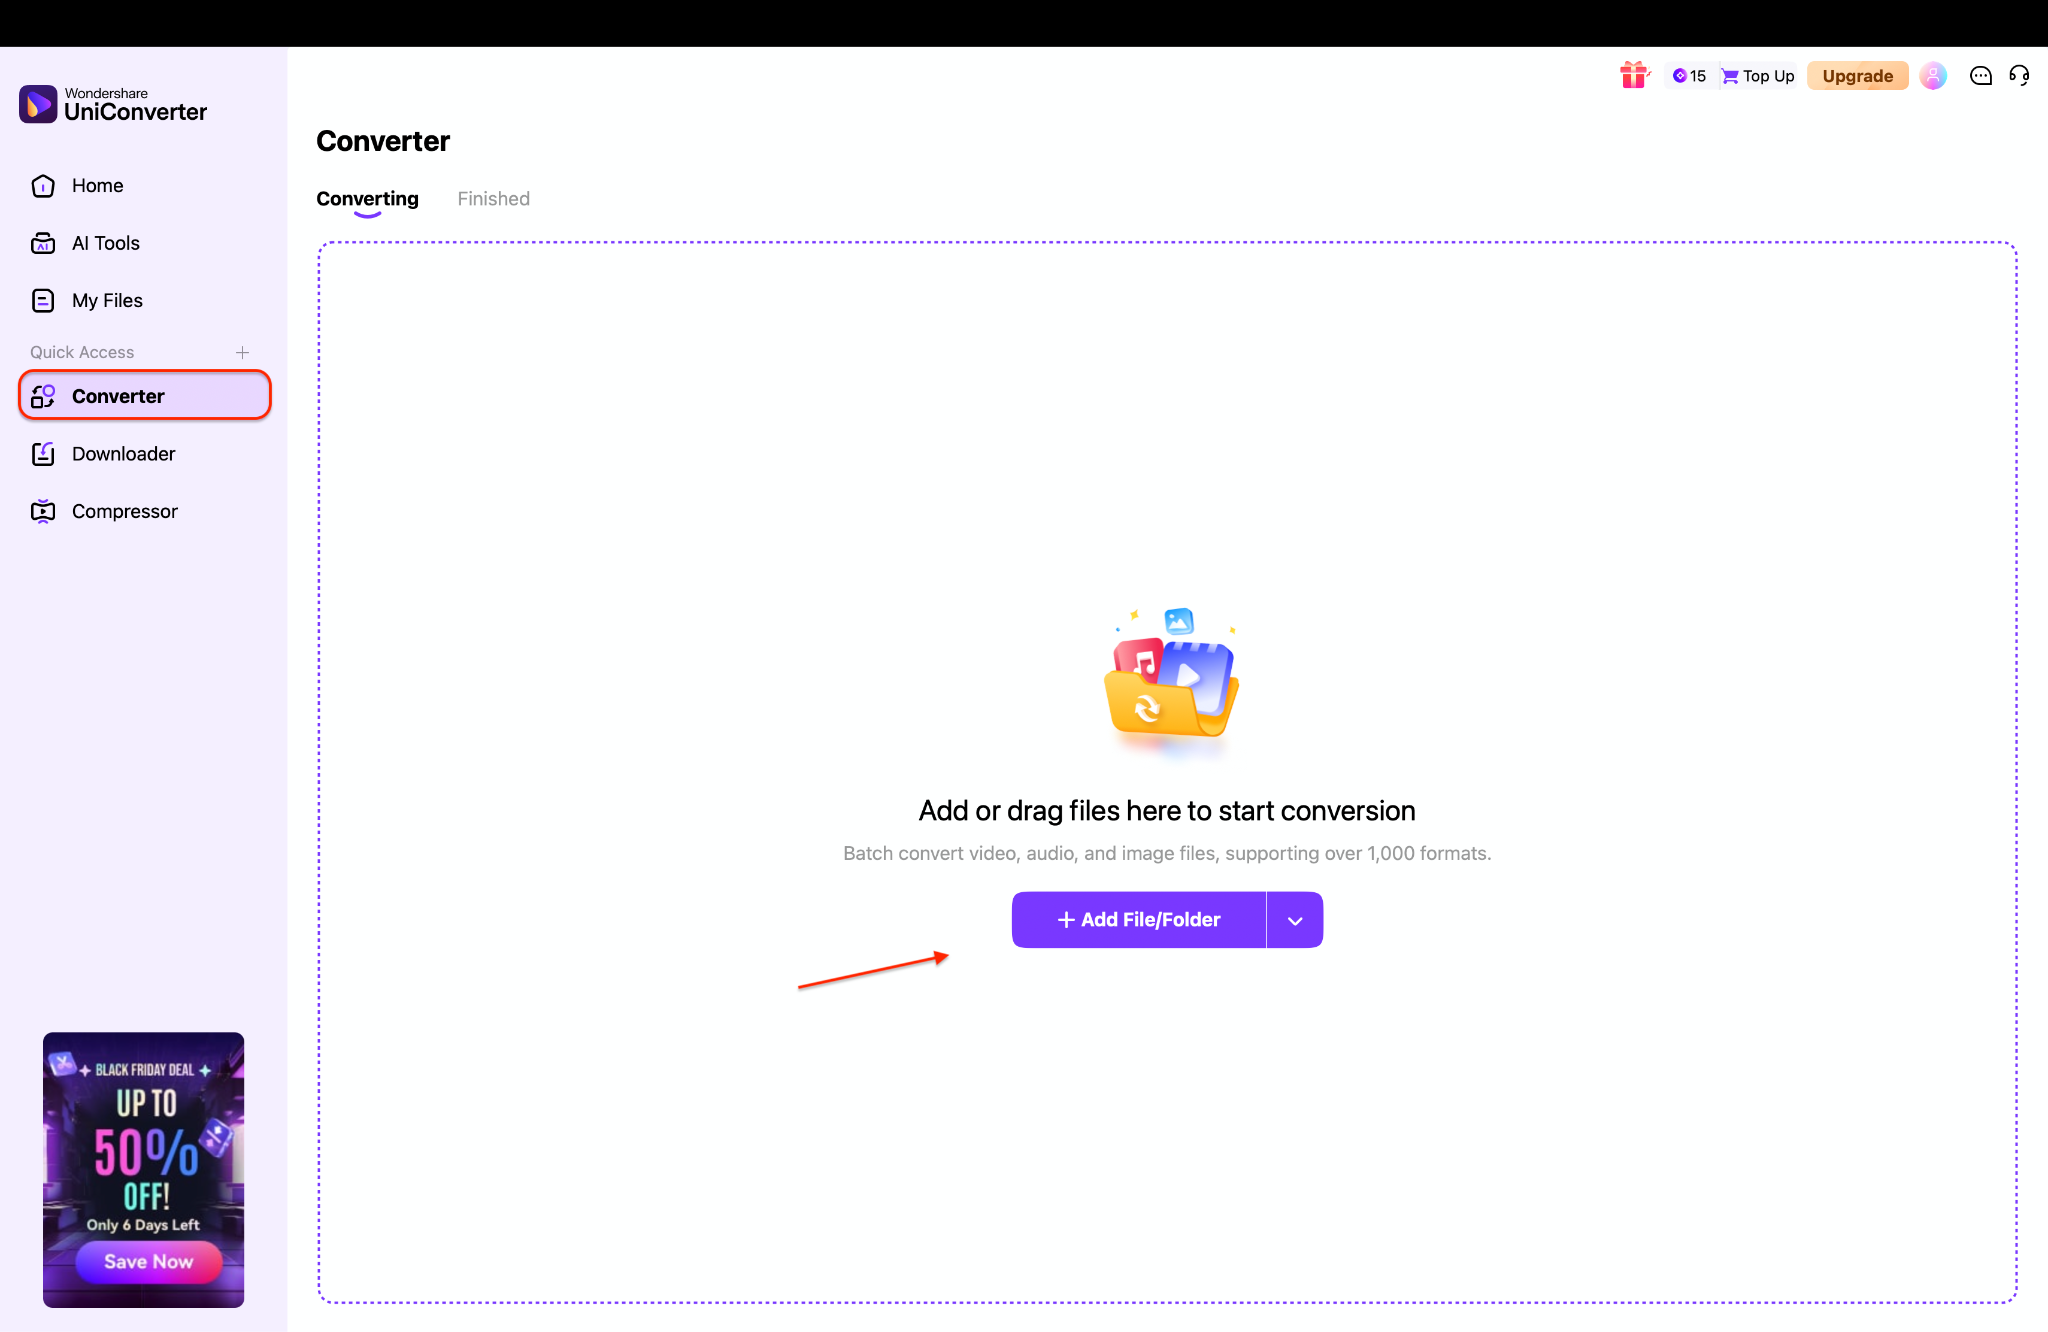Open the Converter tool in sidebar
The image size is (2048, 1332).
tap(119, 395)
